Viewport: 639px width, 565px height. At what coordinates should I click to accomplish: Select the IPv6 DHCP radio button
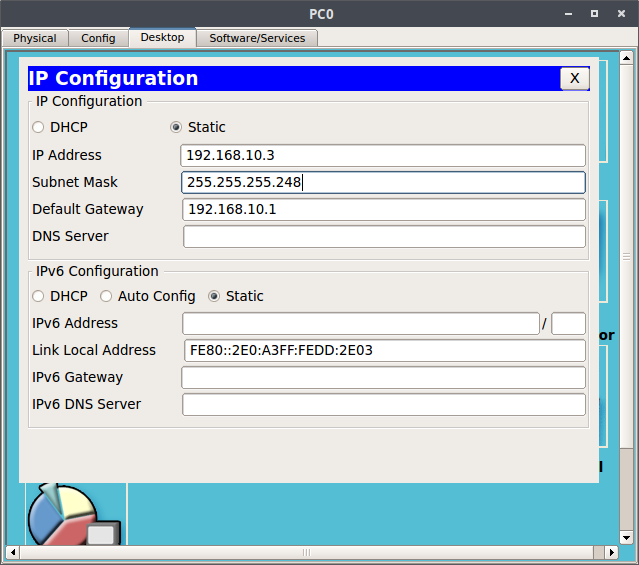click(38, 296)
